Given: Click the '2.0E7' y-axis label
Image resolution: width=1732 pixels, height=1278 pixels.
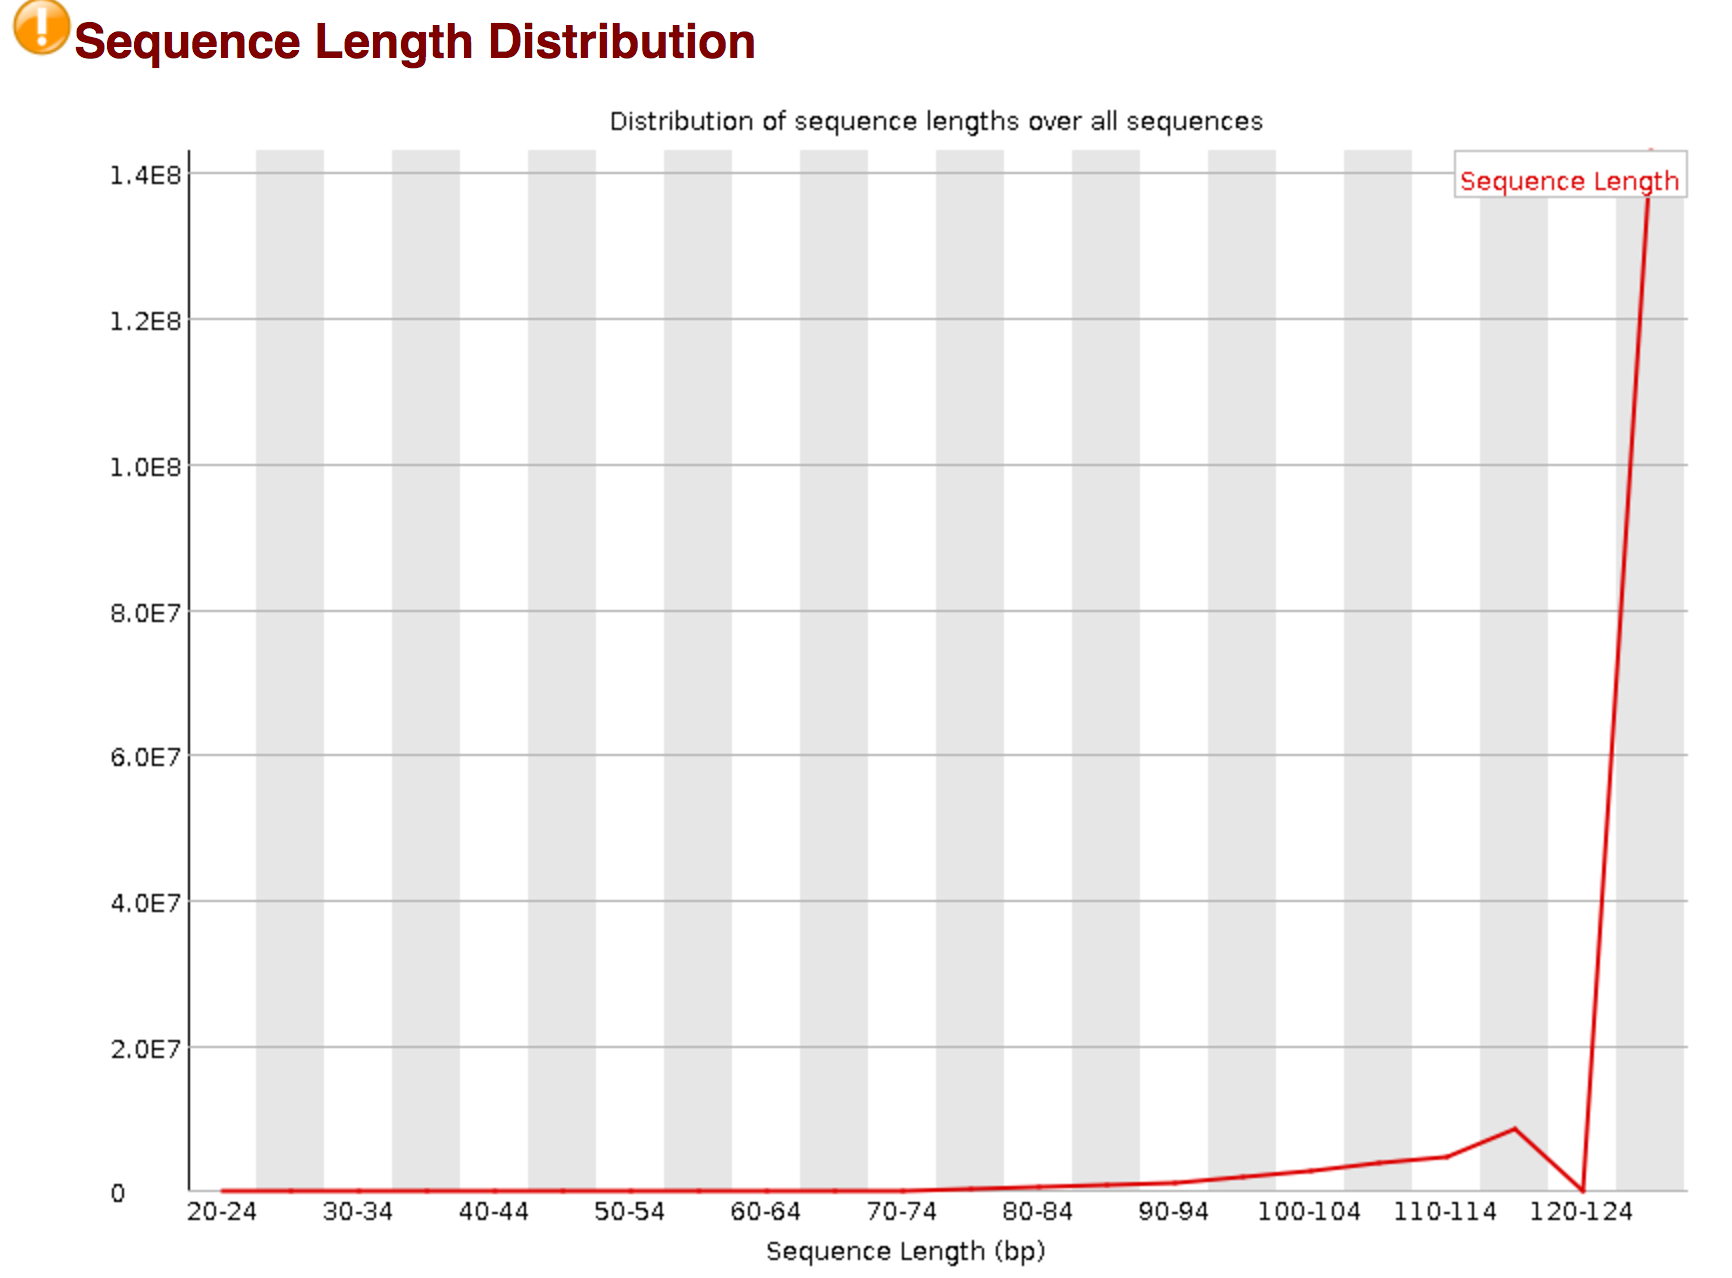Looking at the screenshot, I should [146, 1049].
